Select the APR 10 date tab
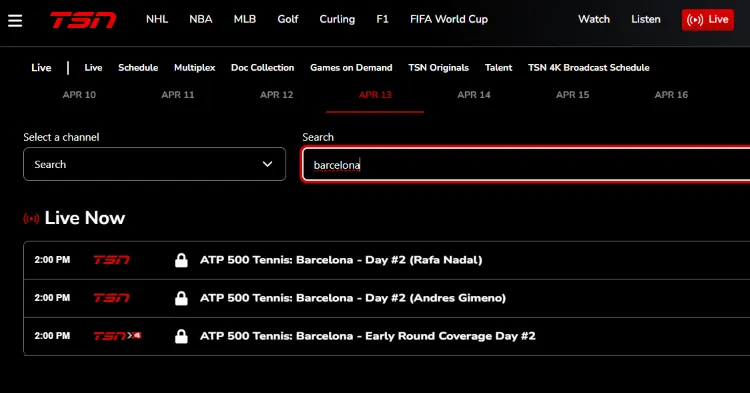The height and width of the screenshot is (393, 750). point(79,95)
